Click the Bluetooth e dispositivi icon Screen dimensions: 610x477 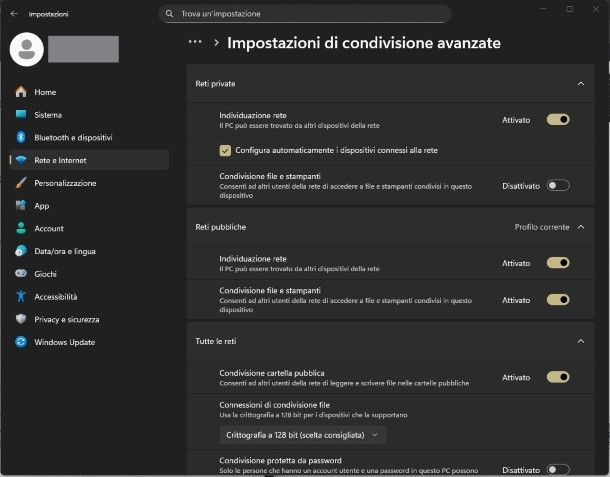click(21, 137)
